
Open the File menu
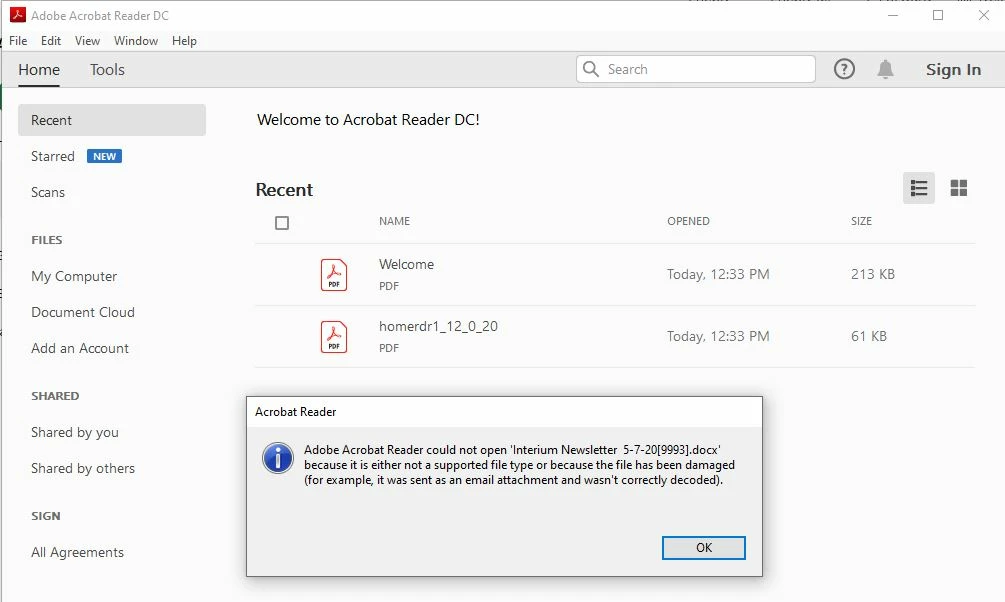click(x=18, y=41)
